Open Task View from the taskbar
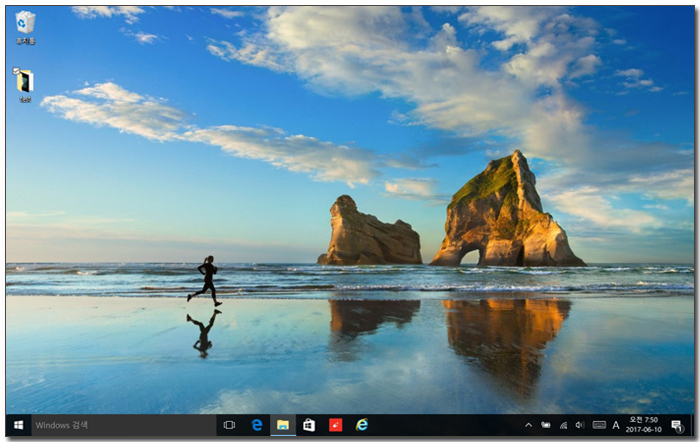Image resolution: width=700 pixels, height=442 pixels. pos(229,425)
